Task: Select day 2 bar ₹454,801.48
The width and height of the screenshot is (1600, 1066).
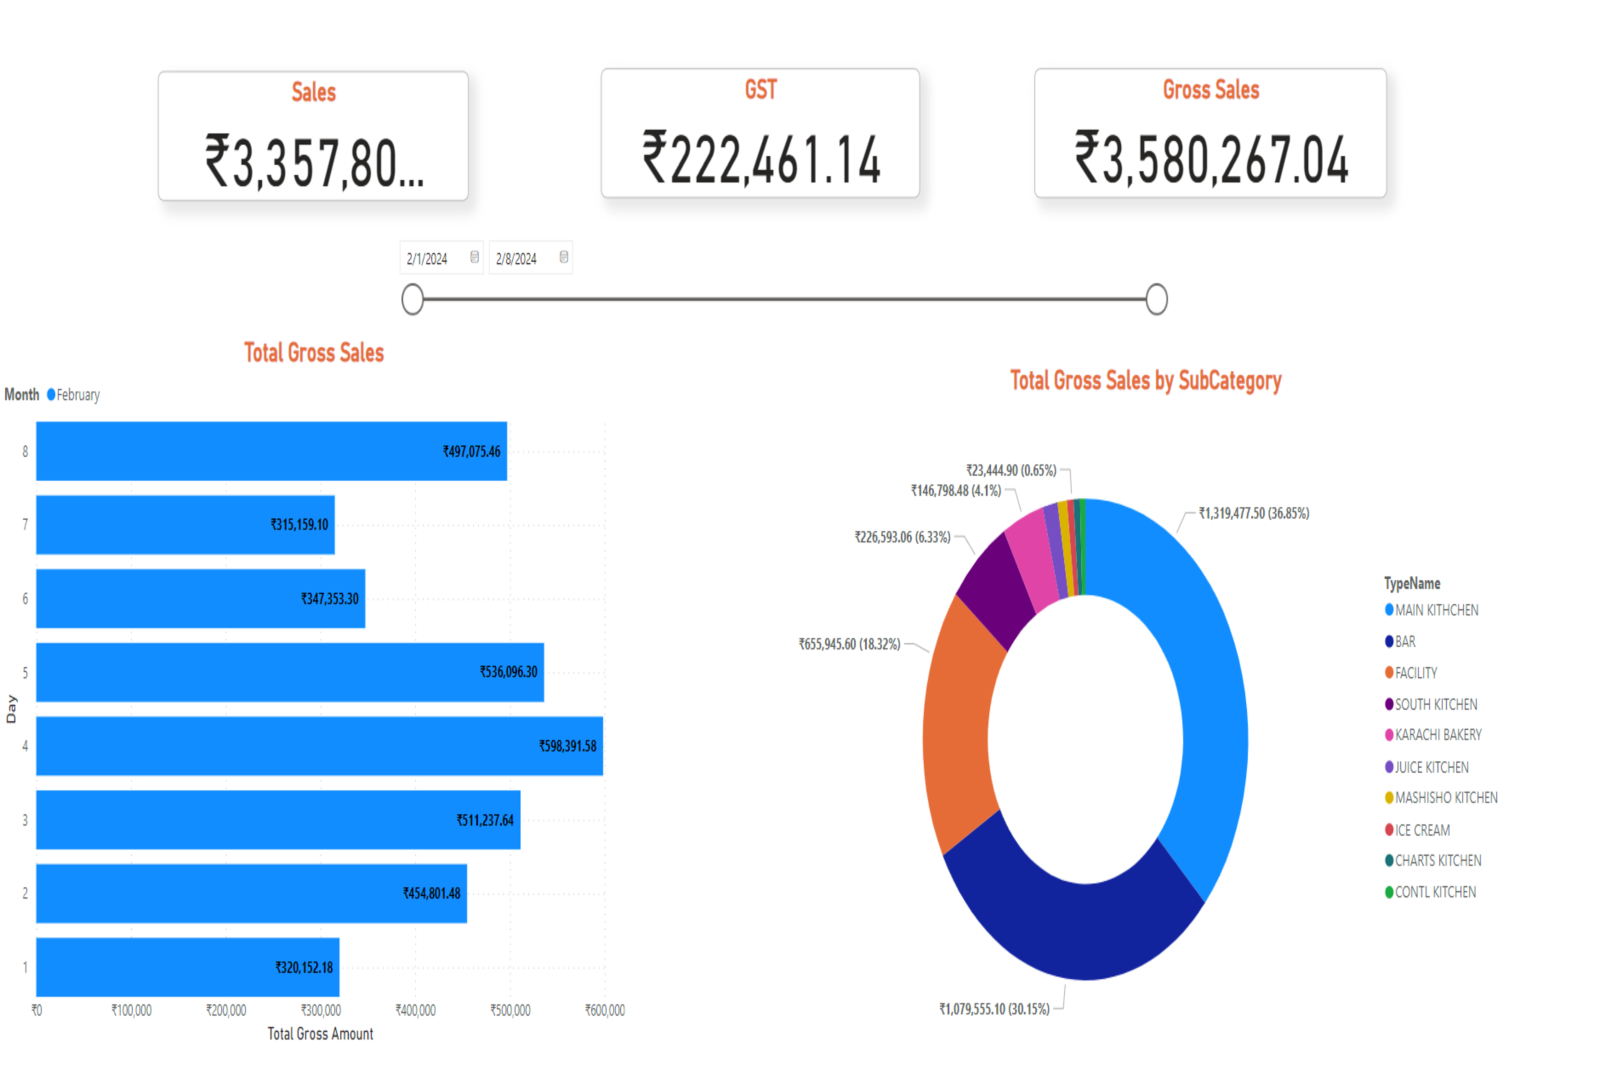Action: point(252,893)
